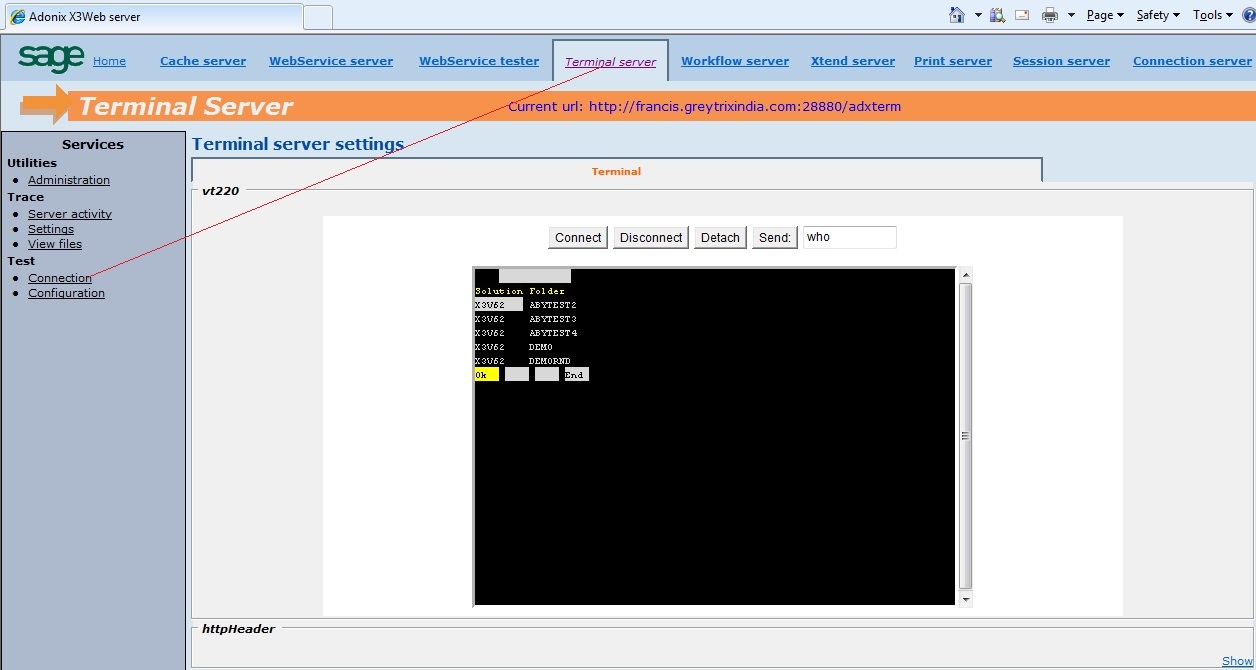Select the ABYTEST2 folder row in terminal
1256x670 pixels.
coord(526,305)
